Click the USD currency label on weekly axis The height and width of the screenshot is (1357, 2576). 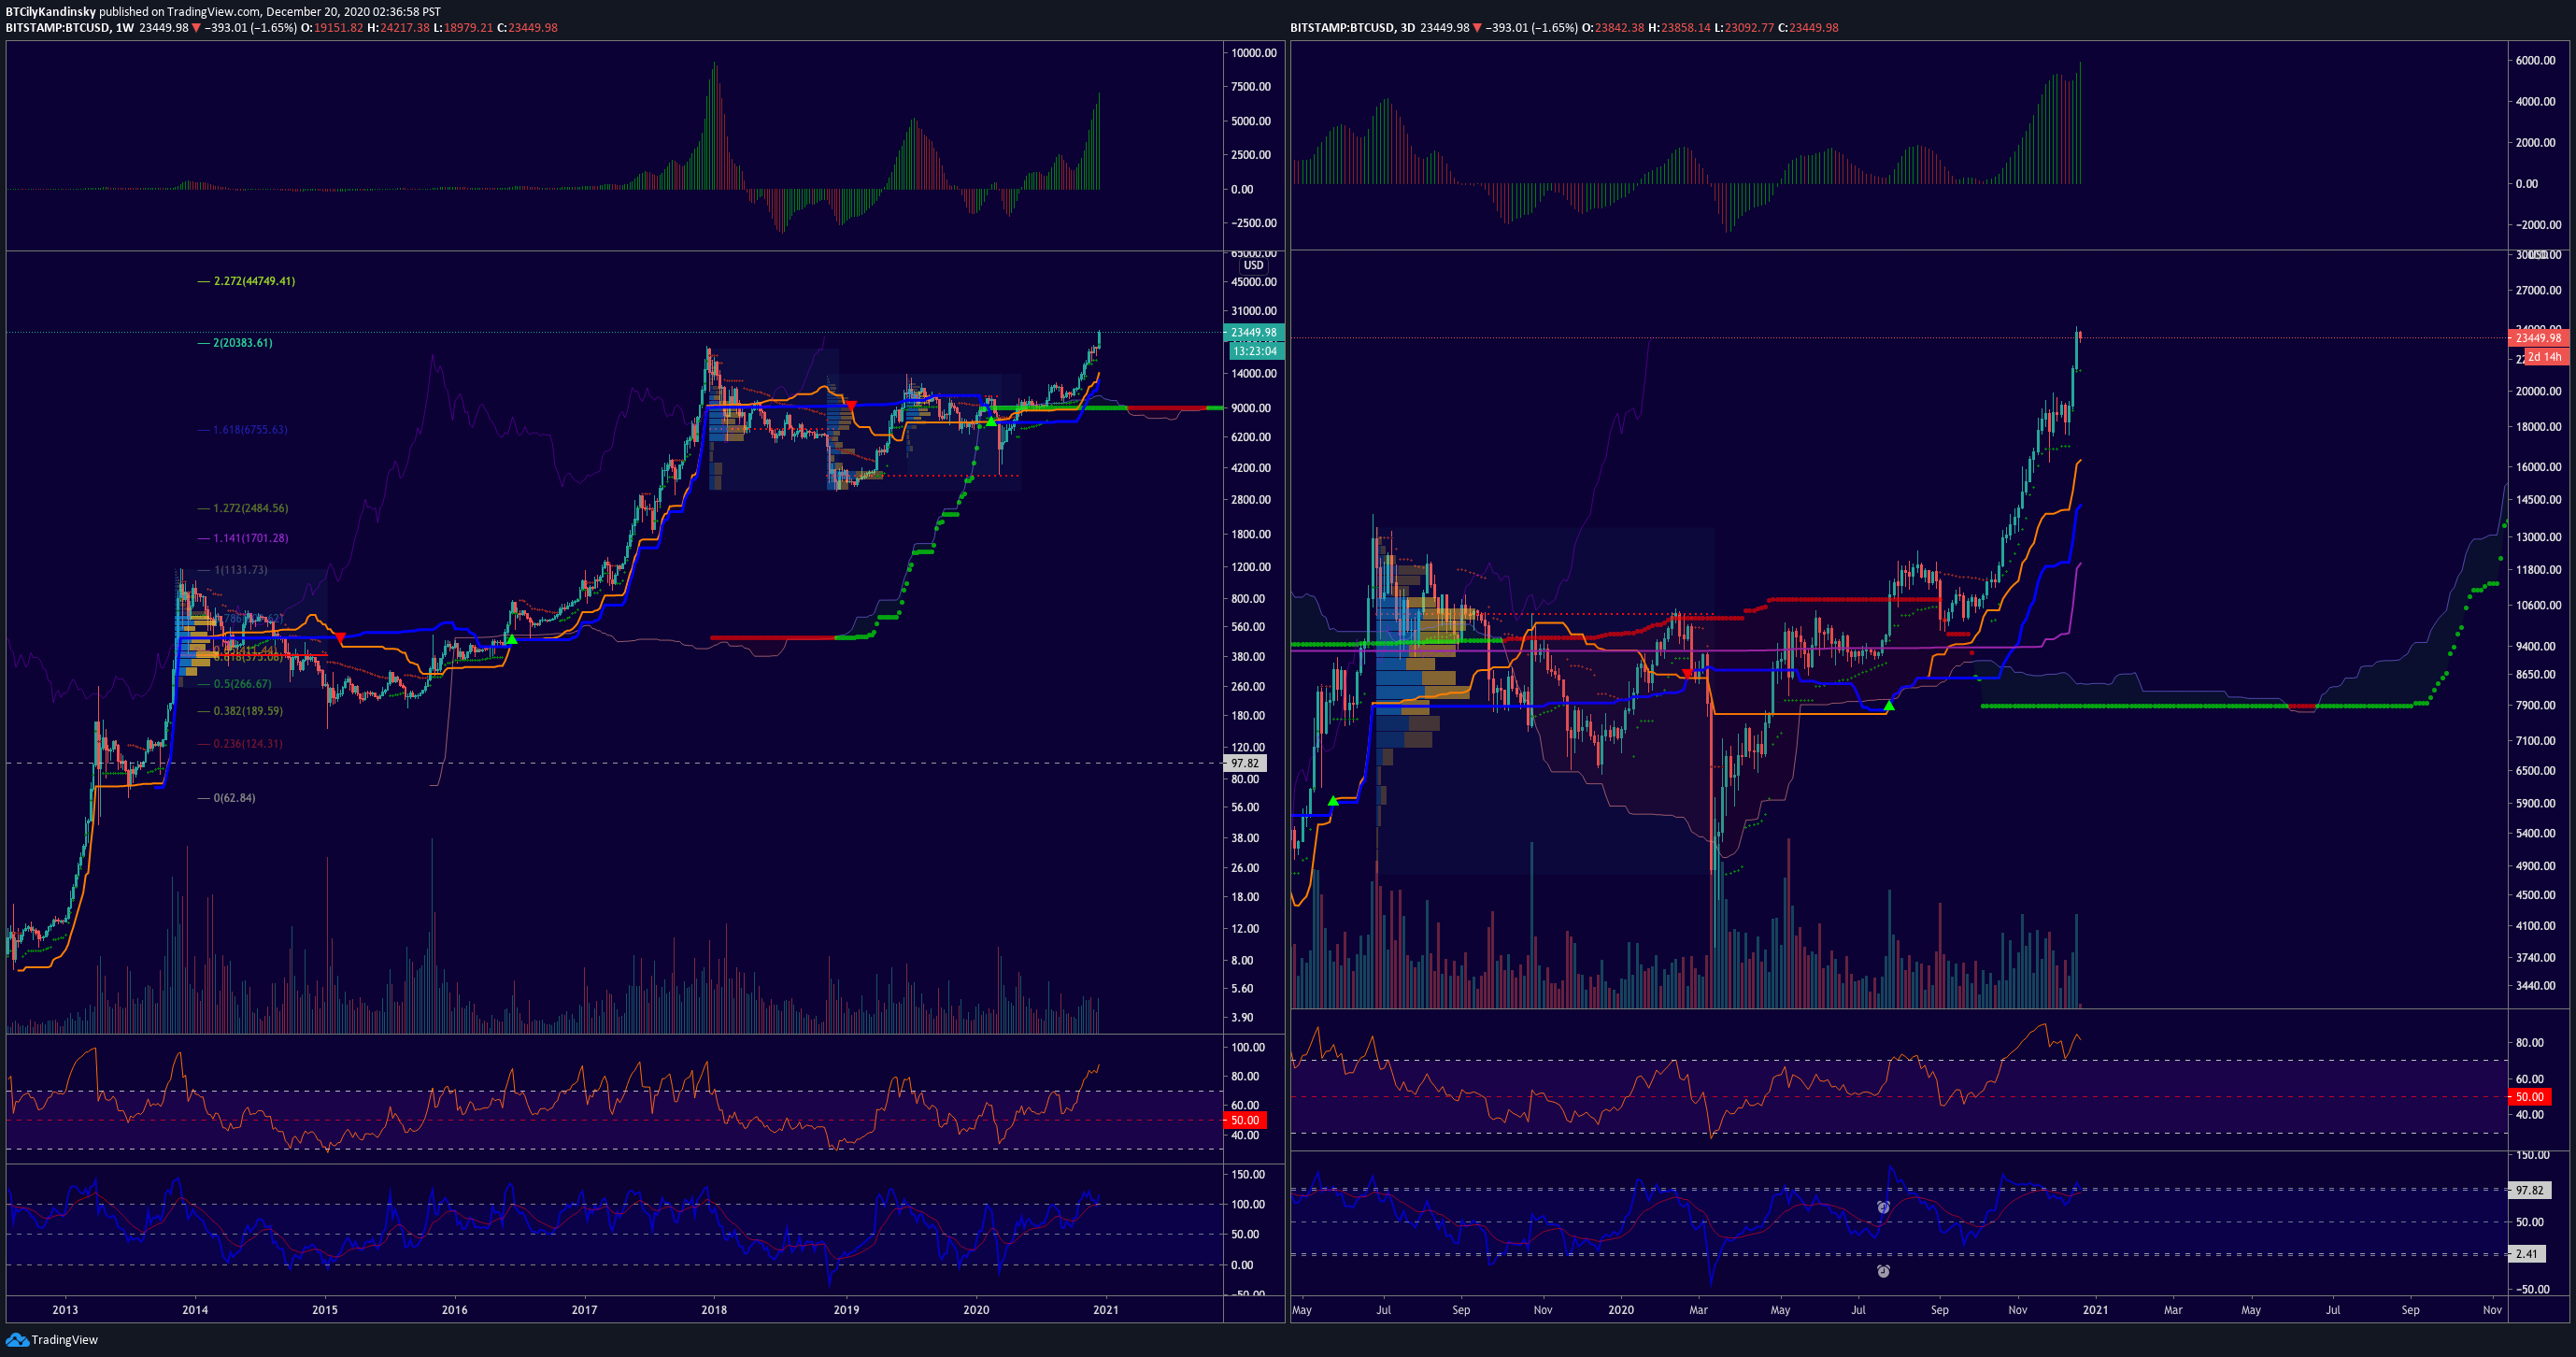1253,266
